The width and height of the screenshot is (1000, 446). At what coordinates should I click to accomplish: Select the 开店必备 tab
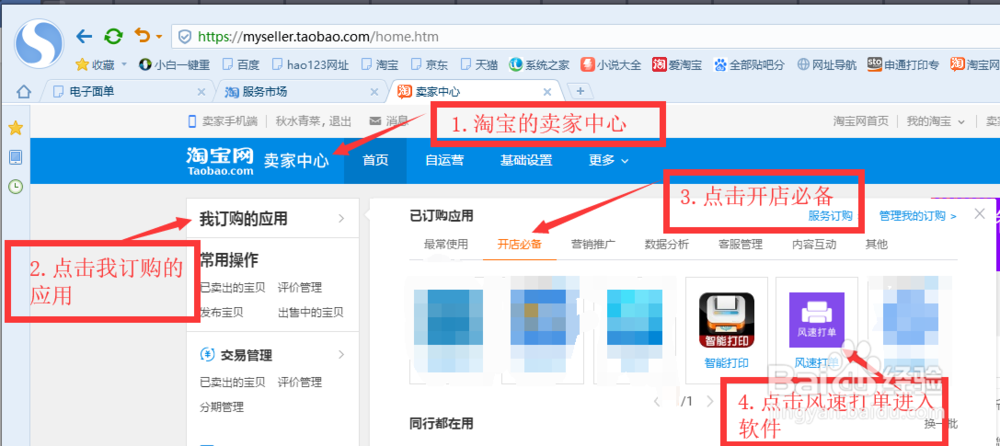pyautogui.click(x=520, y=244)
